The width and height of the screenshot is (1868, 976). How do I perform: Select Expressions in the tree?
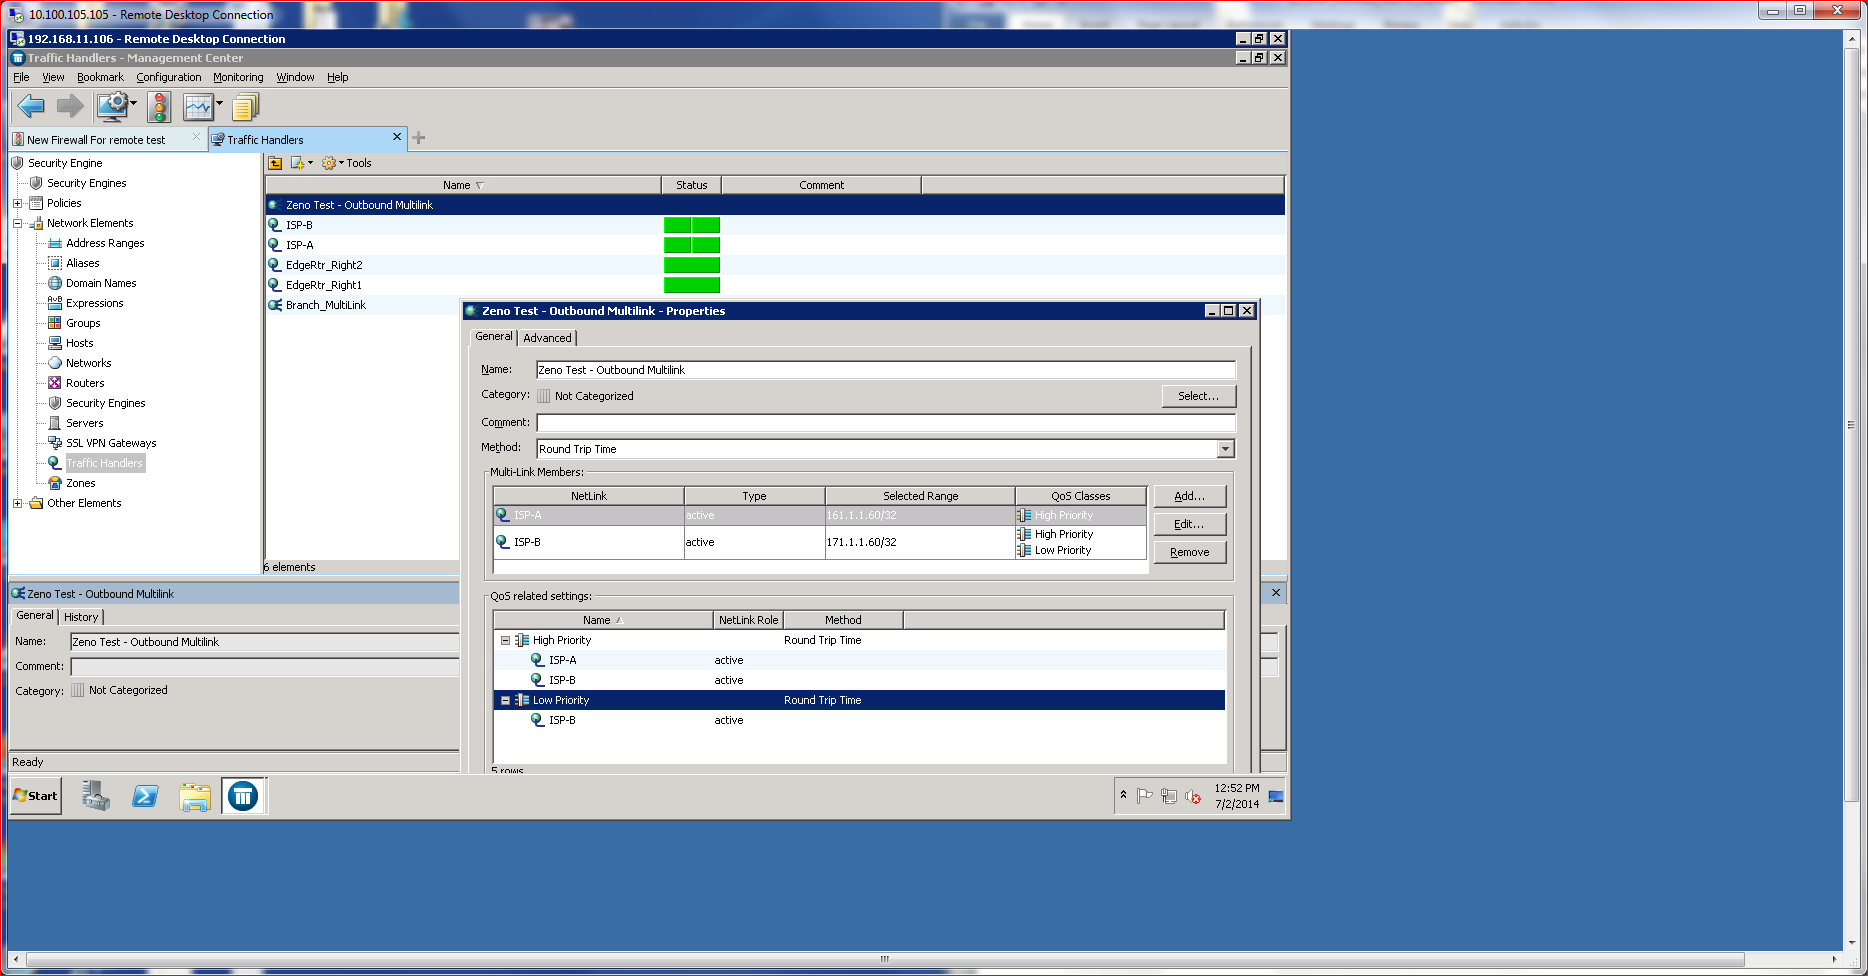(95, 303)
